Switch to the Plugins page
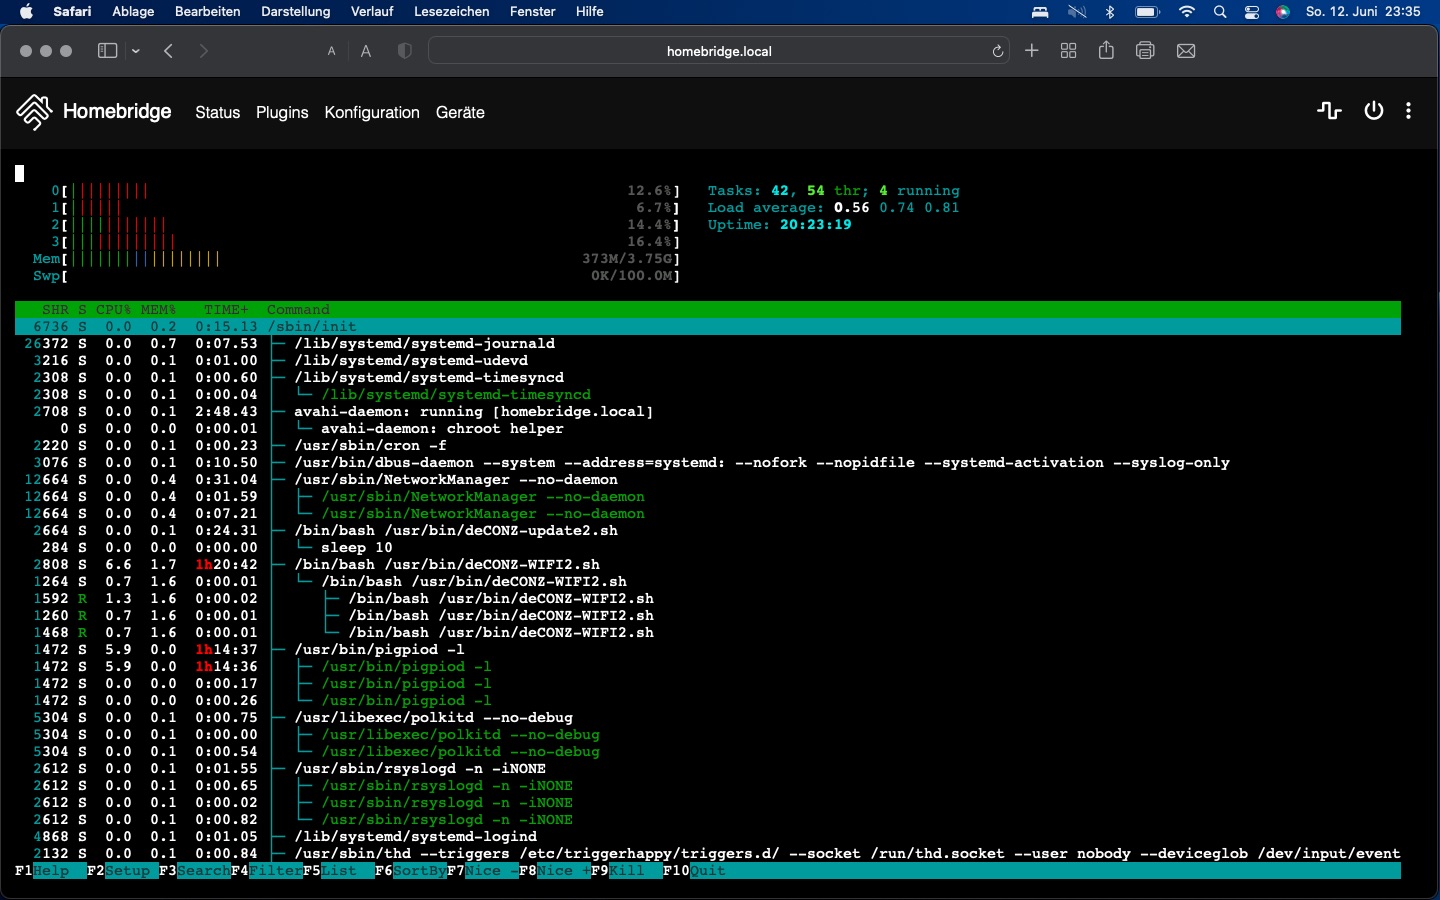This screenshot has width=1440, height=900. coord(282,113)
